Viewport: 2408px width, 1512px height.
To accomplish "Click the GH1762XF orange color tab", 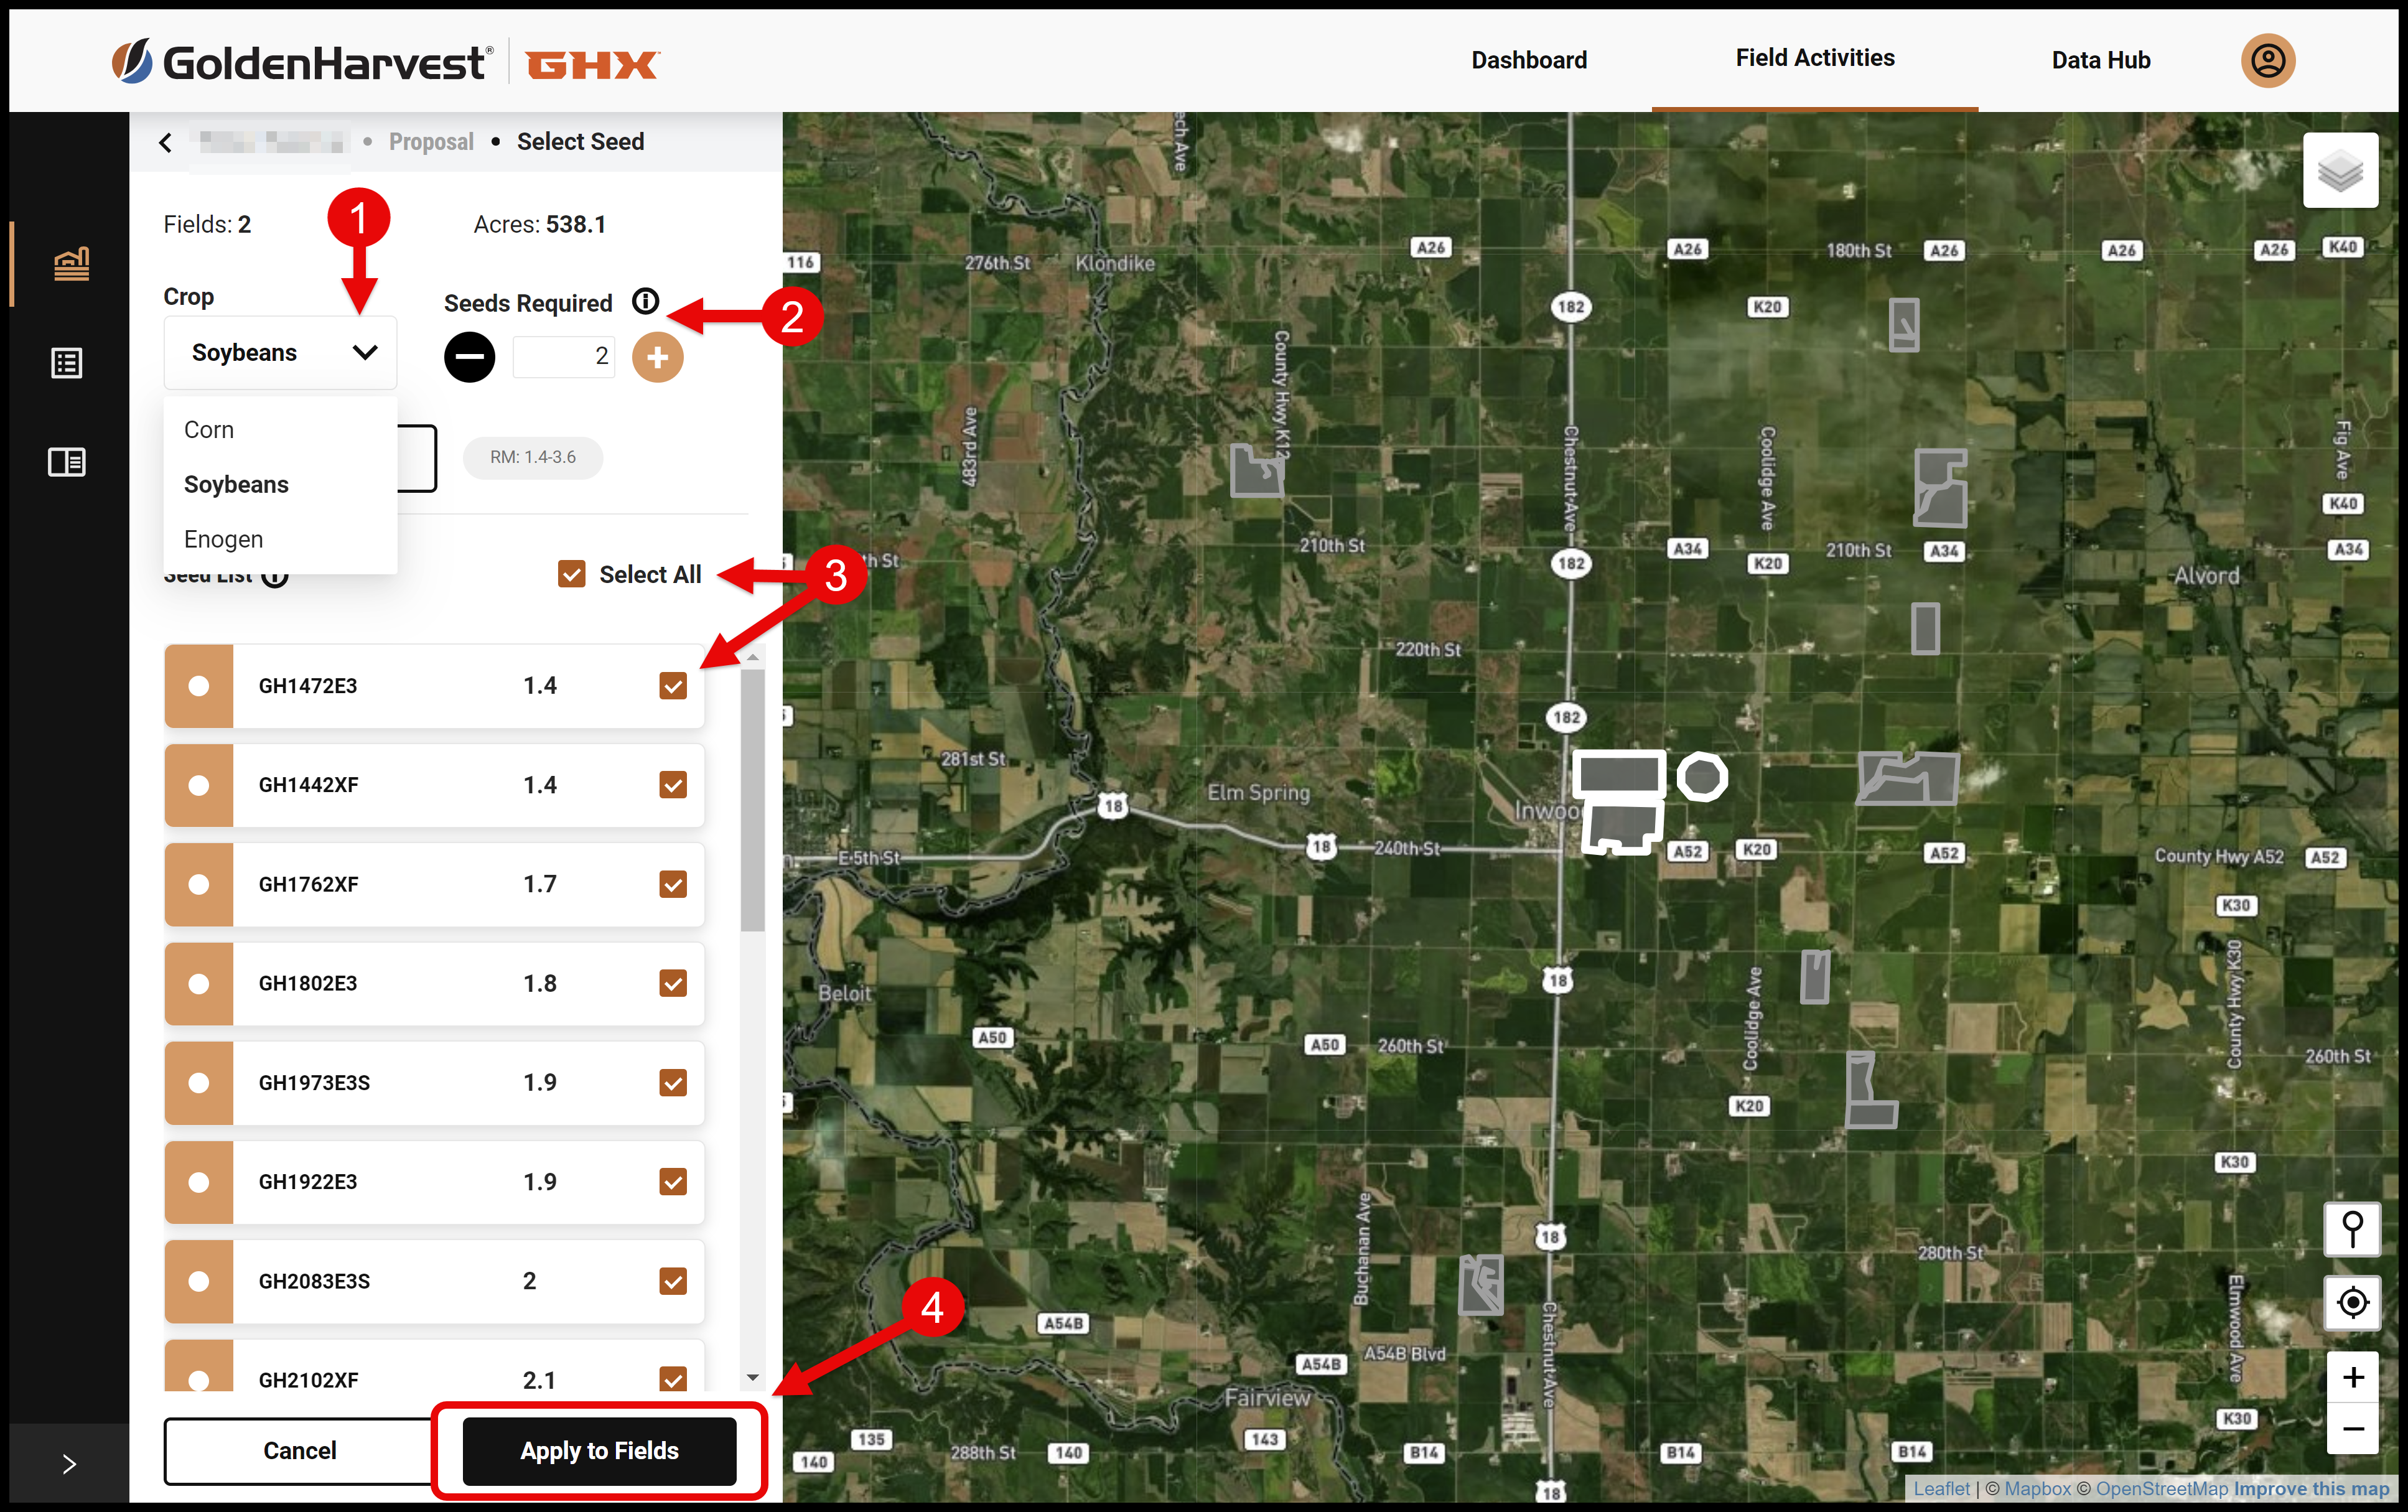I will click(199, 884).
